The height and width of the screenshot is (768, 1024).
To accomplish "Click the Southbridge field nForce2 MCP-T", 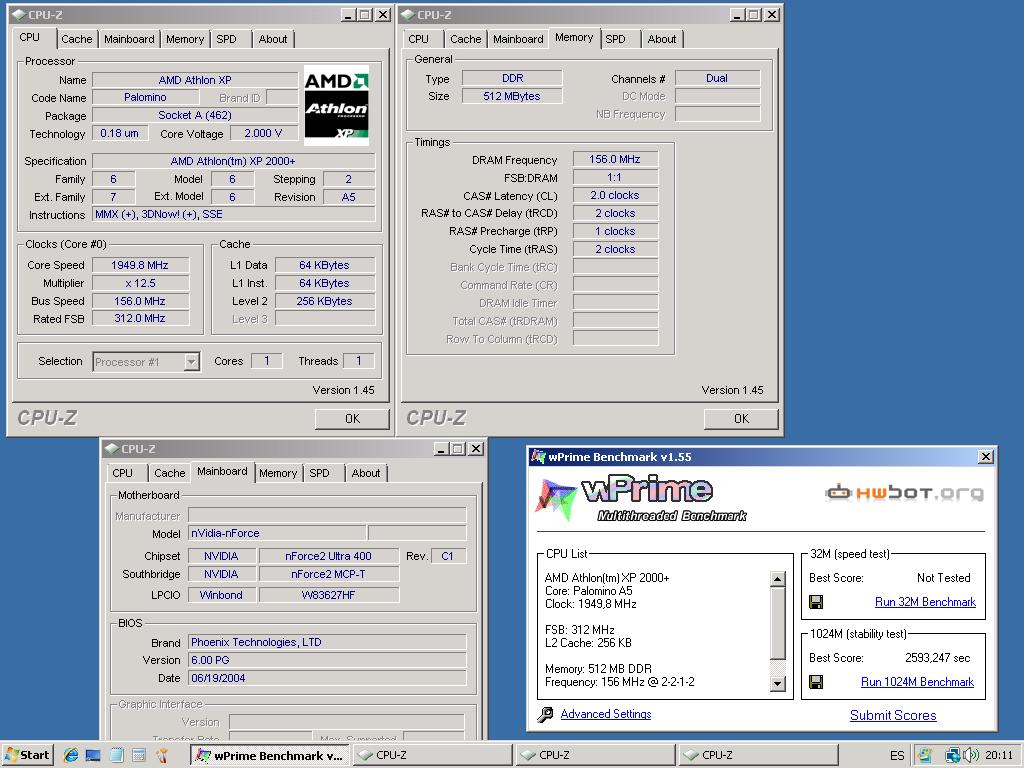I will pyautogui.click(x=328, y=575).
